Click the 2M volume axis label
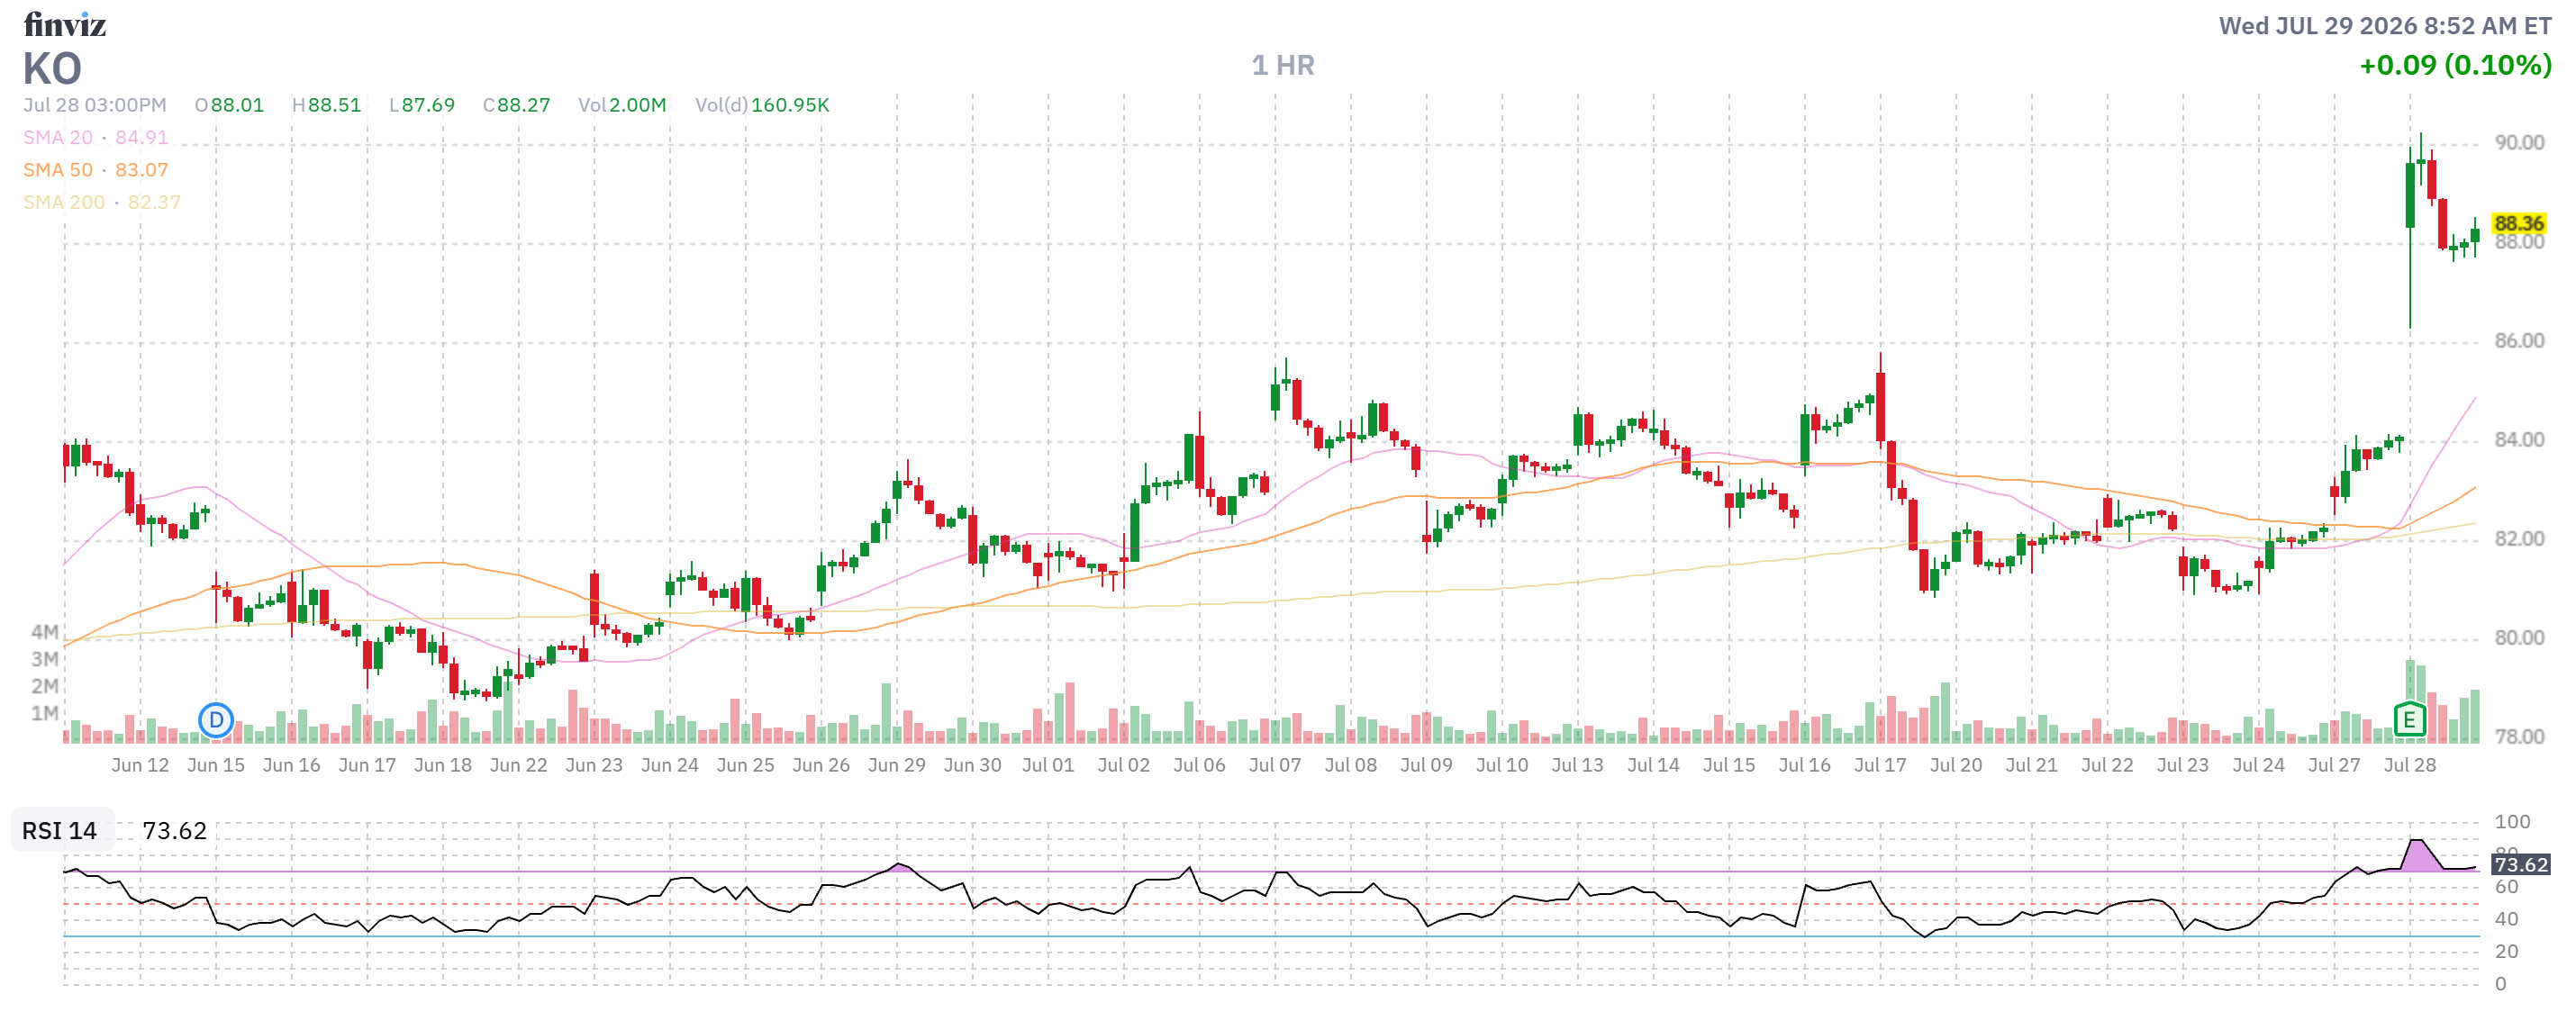 45,686
